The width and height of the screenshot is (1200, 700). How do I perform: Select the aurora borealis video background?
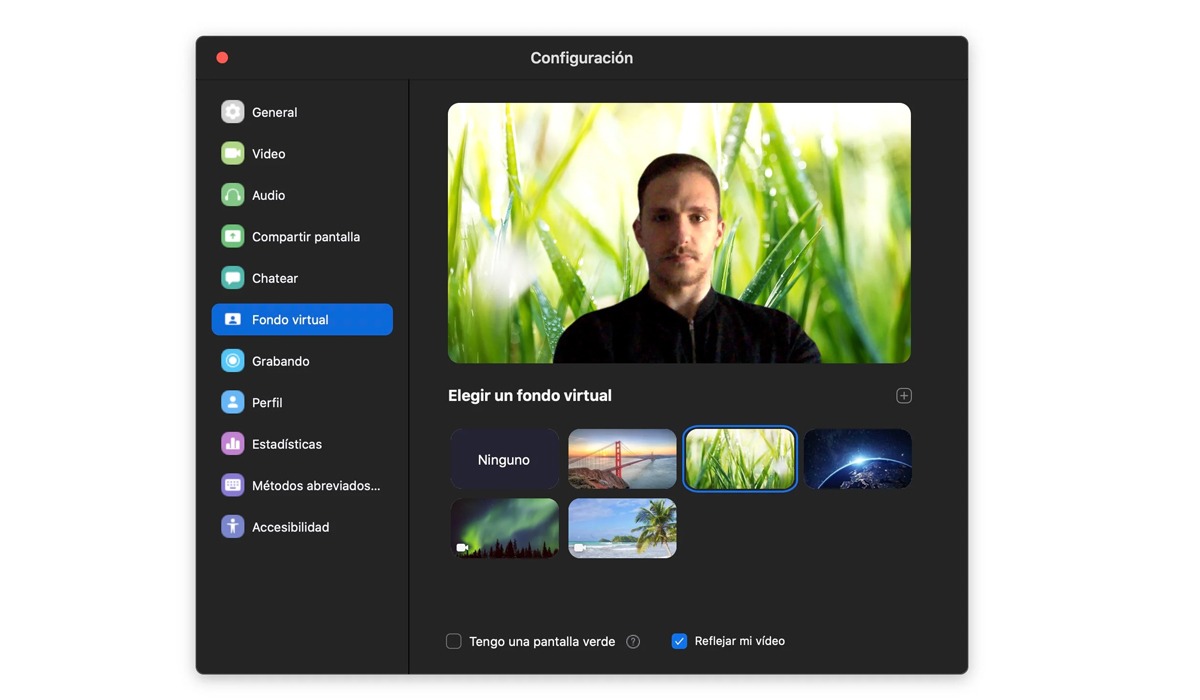[505, 528]
